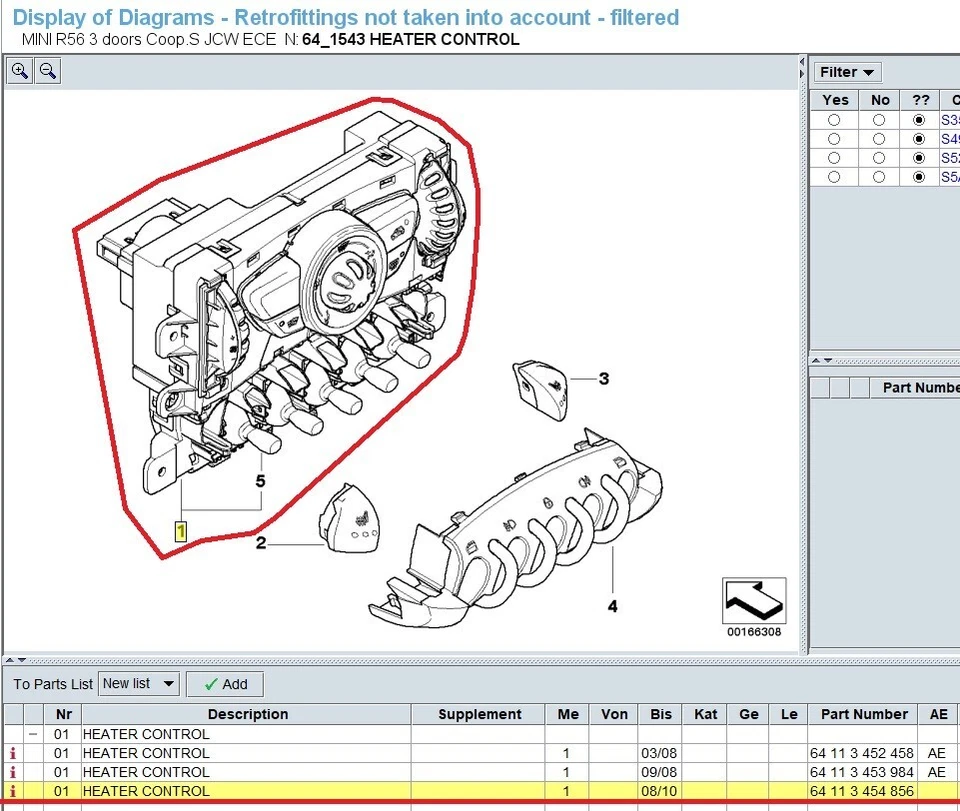960x811 pixels.
Task: Click Part Number header in parts table
Action: point(864,714)
